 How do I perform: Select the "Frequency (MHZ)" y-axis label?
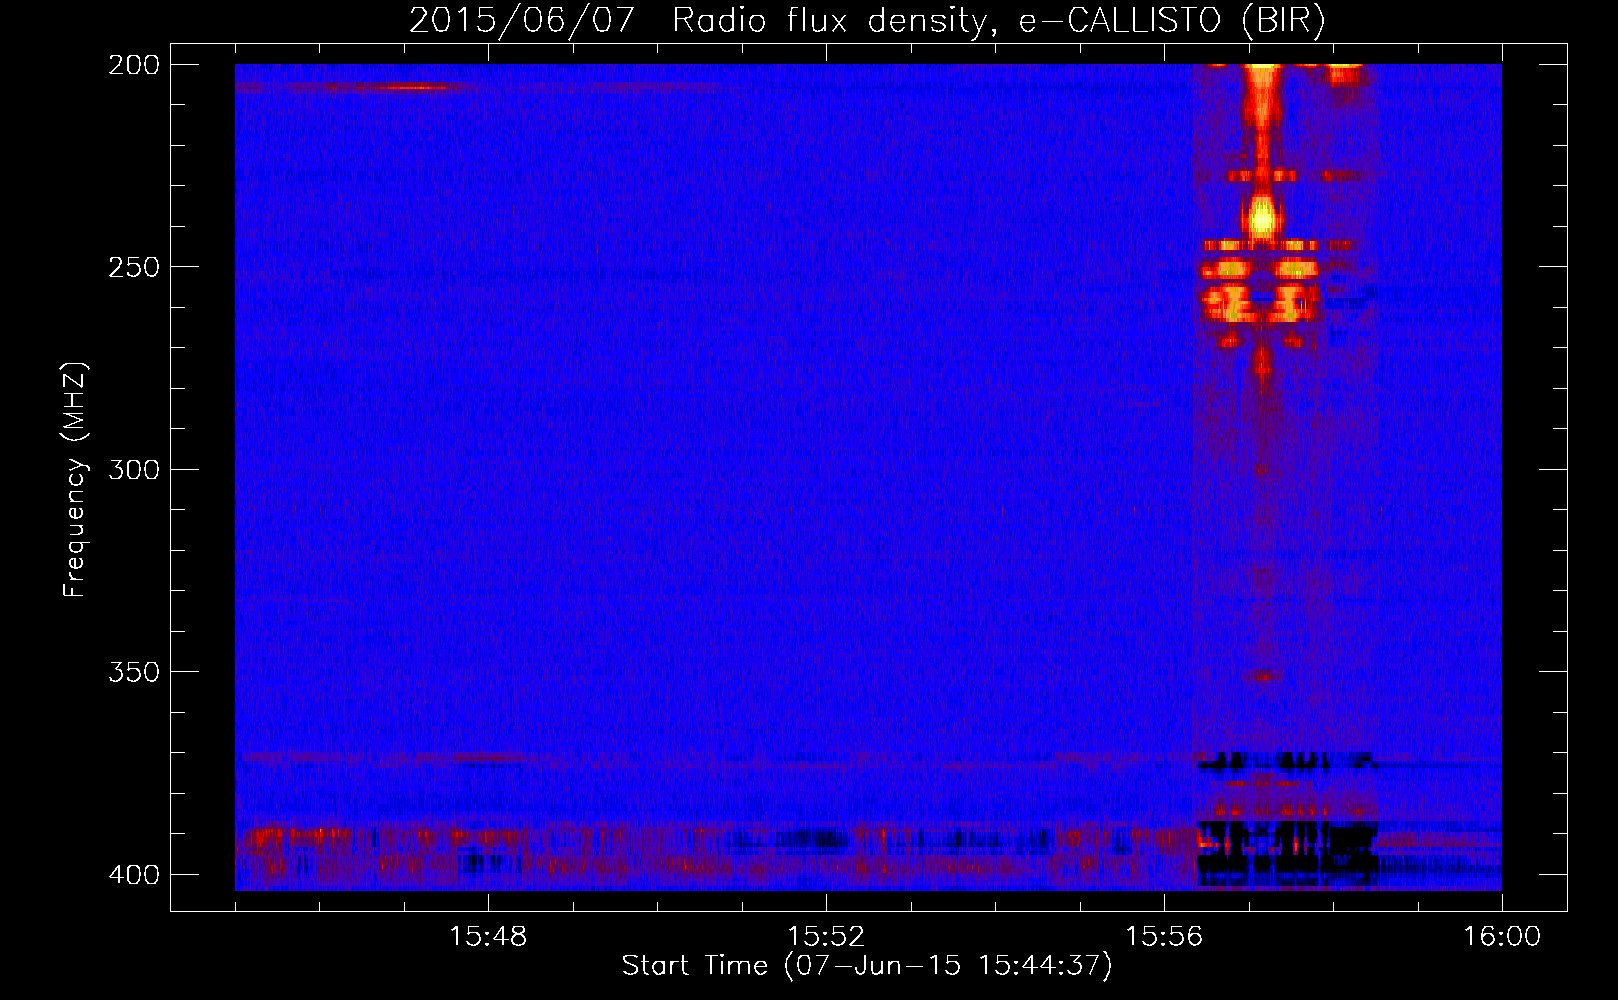pos(75,480)
